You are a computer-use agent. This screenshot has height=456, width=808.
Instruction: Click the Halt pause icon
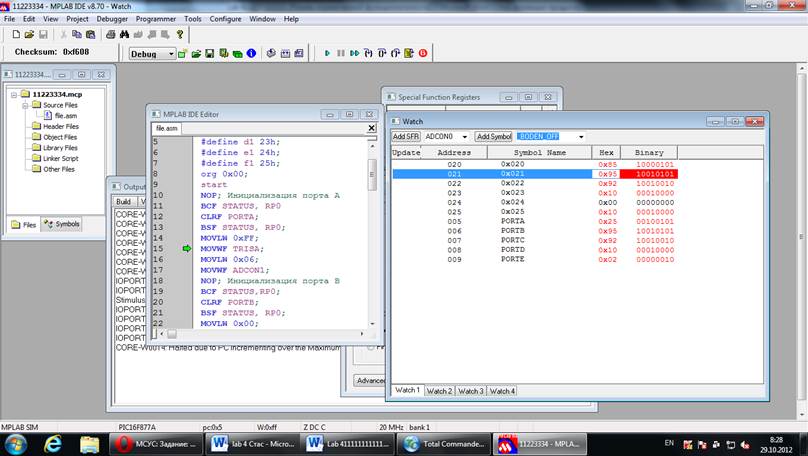pyautogui.click(x=341, y=53)
